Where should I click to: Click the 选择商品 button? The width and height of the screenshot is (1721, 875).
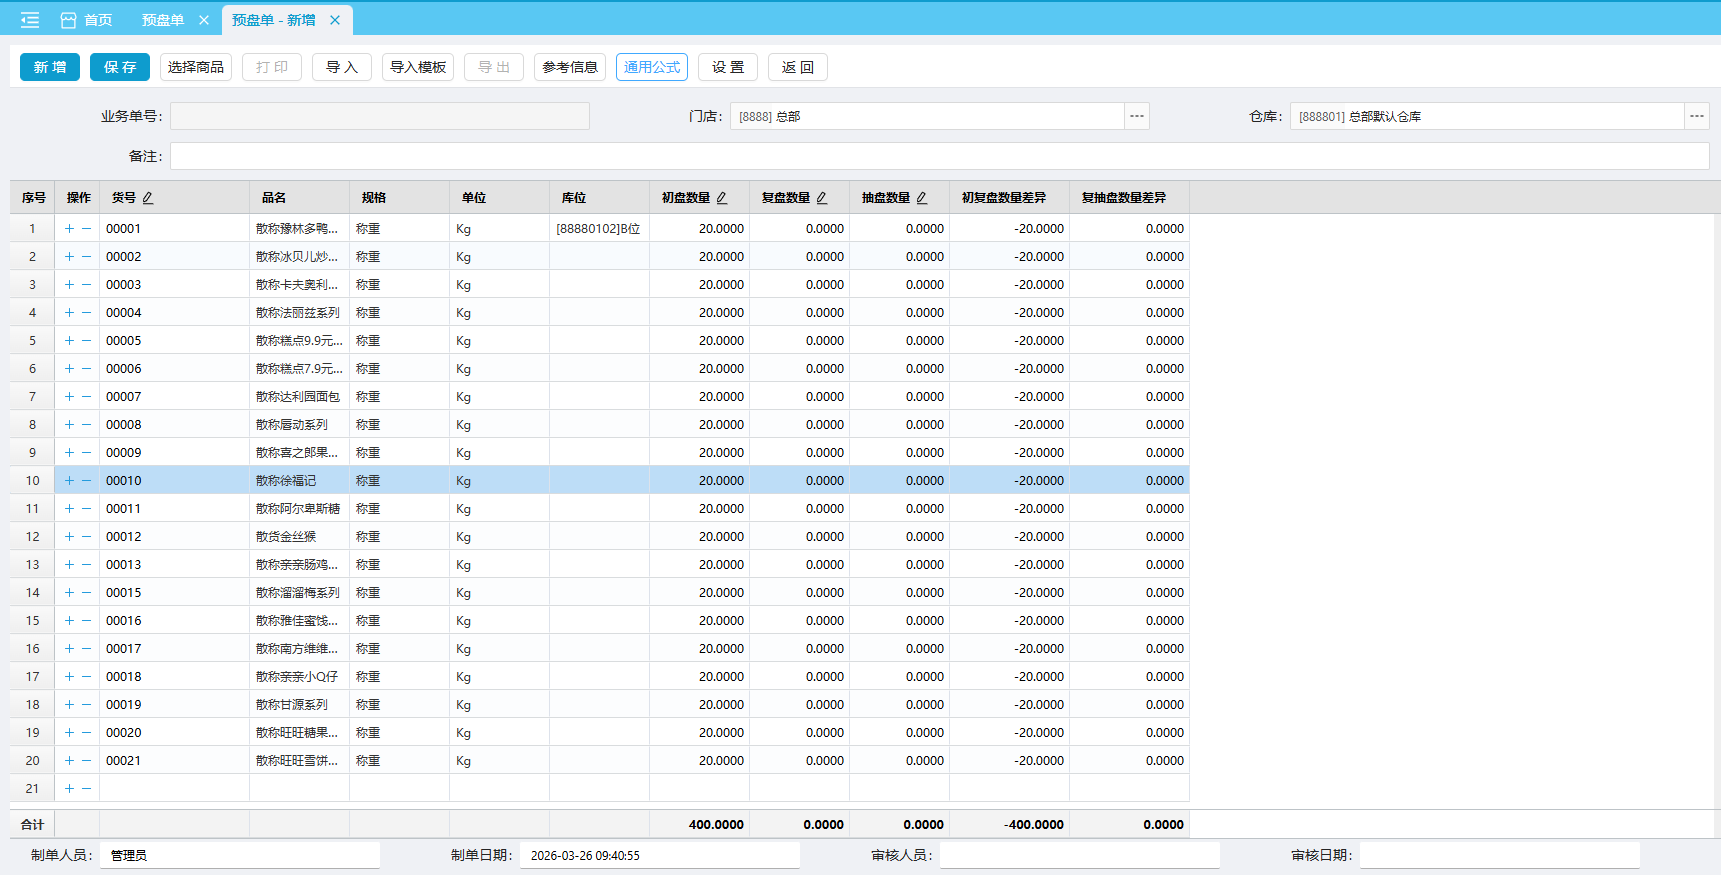coord(196,67)
